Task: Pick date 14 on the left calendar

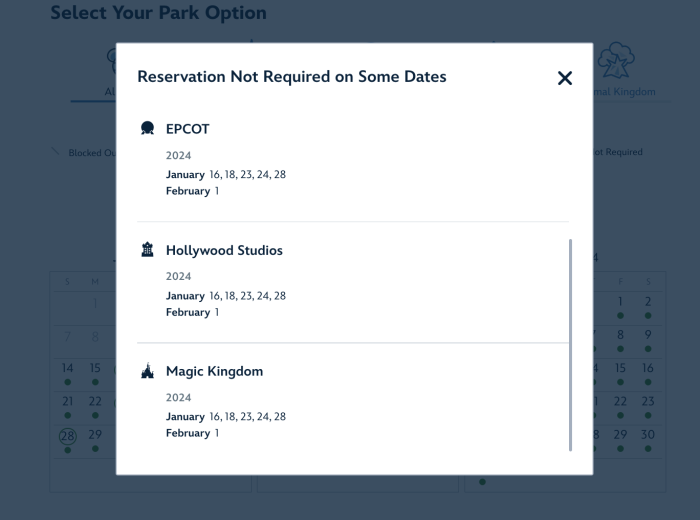Action: click(67, 368)
